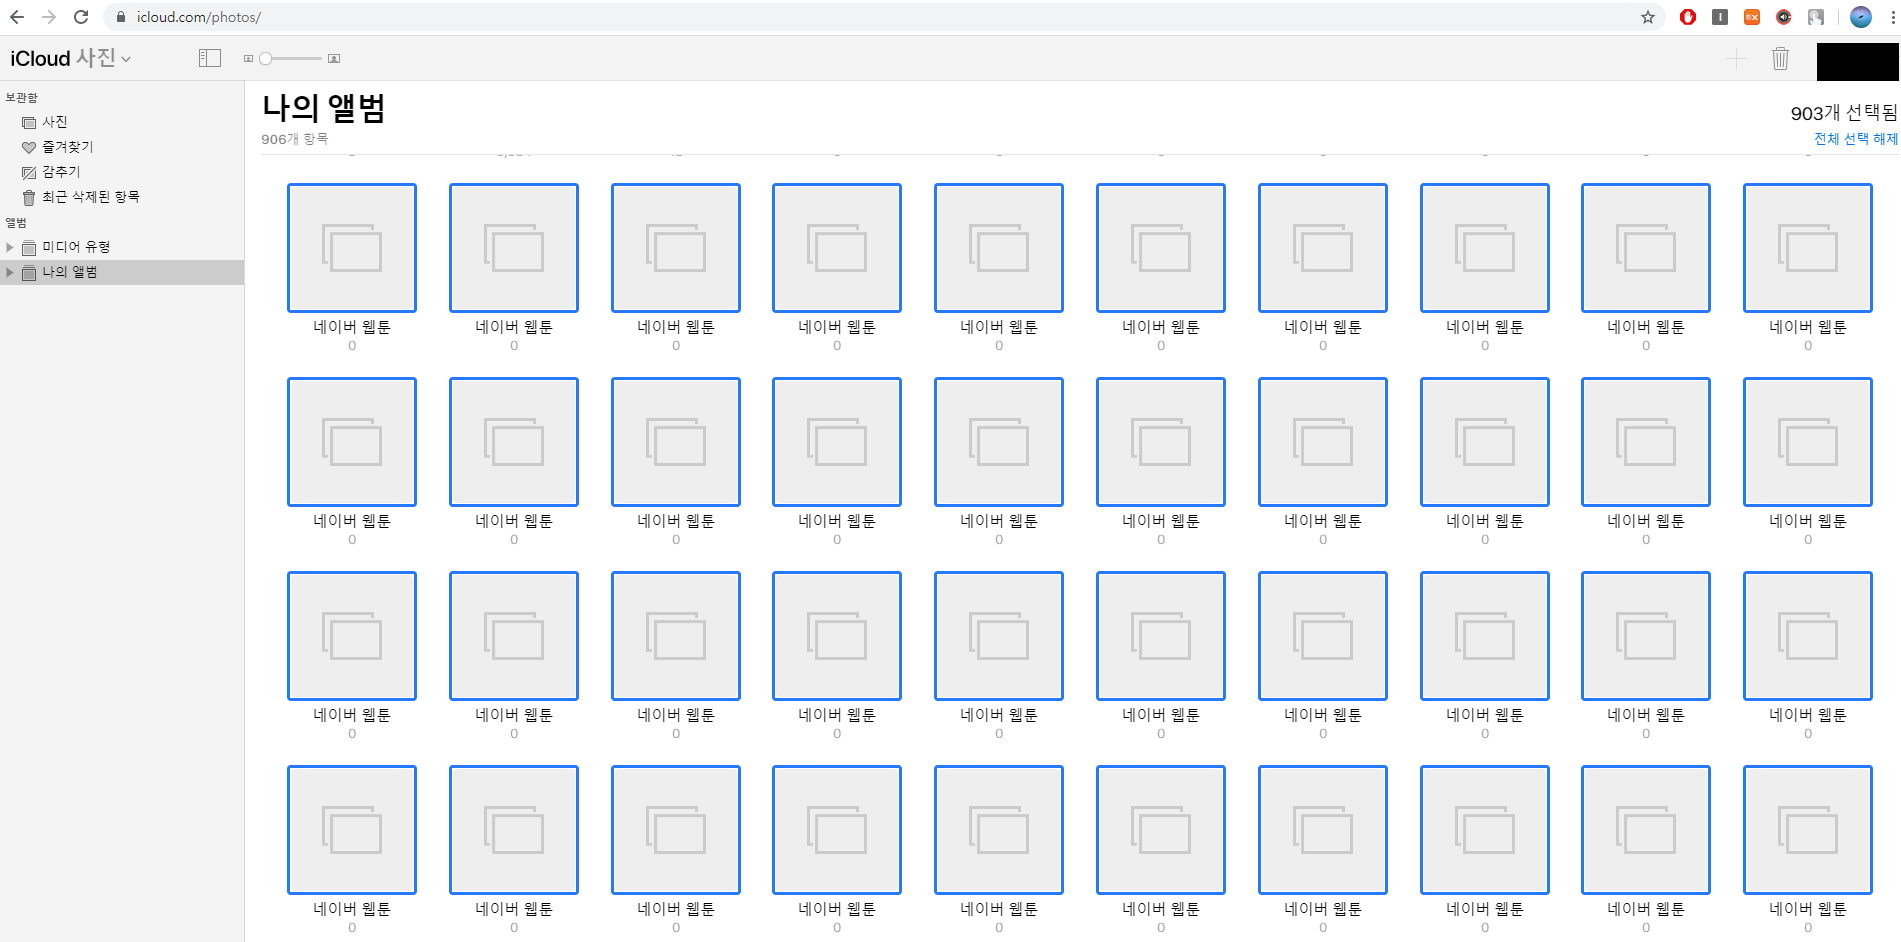Click the small thumbnail zoom-out icon

point(248,59)
